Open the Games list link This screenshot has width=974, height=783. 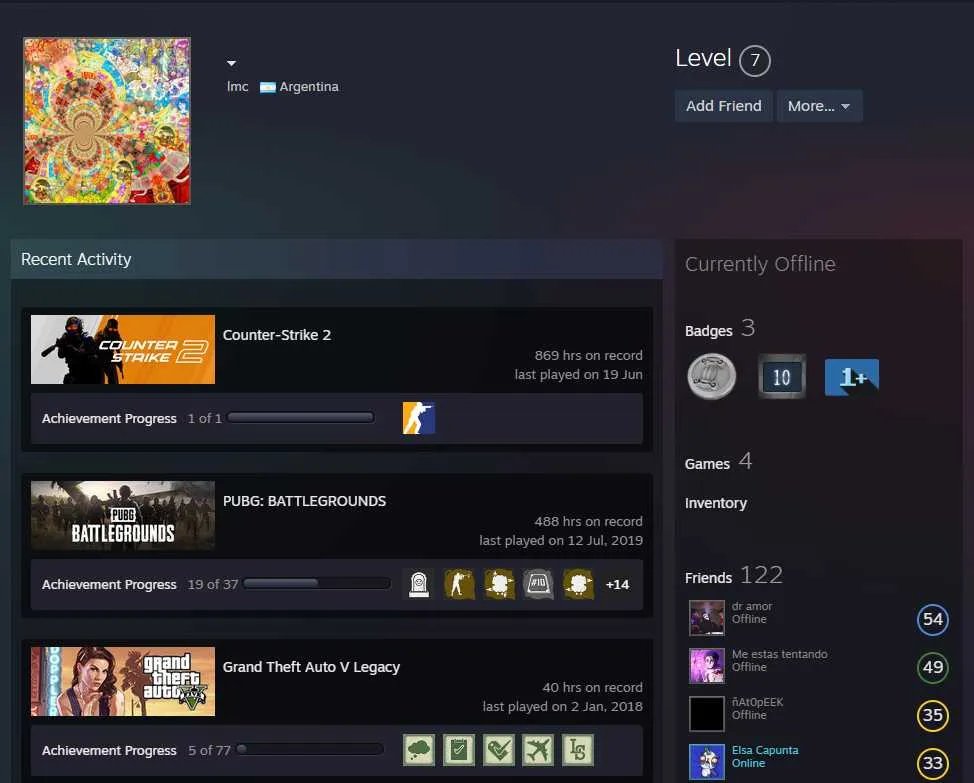(708, 464)
